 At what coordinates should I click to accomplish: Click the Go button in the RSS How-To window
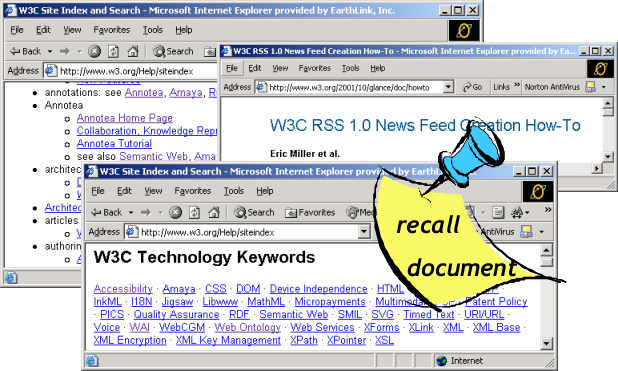pyautogui.click(x=473, y=87)
